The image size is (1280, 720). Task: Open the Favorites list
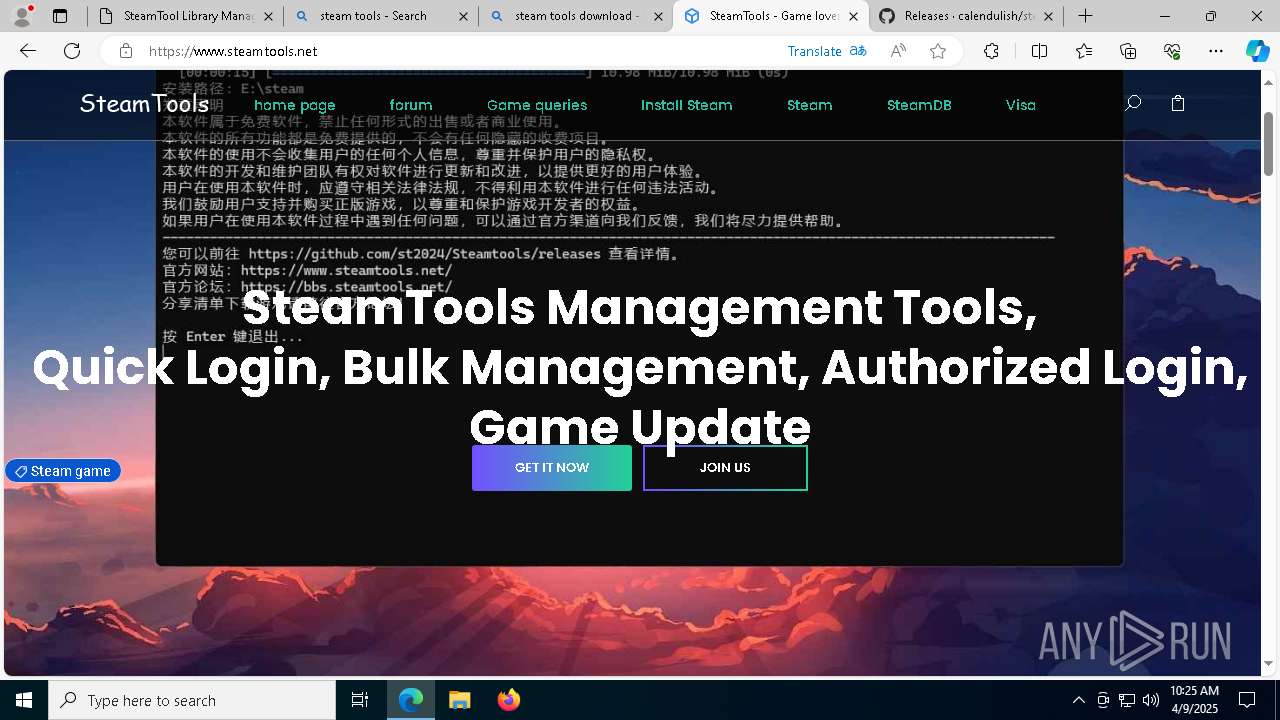point(1084,51)
